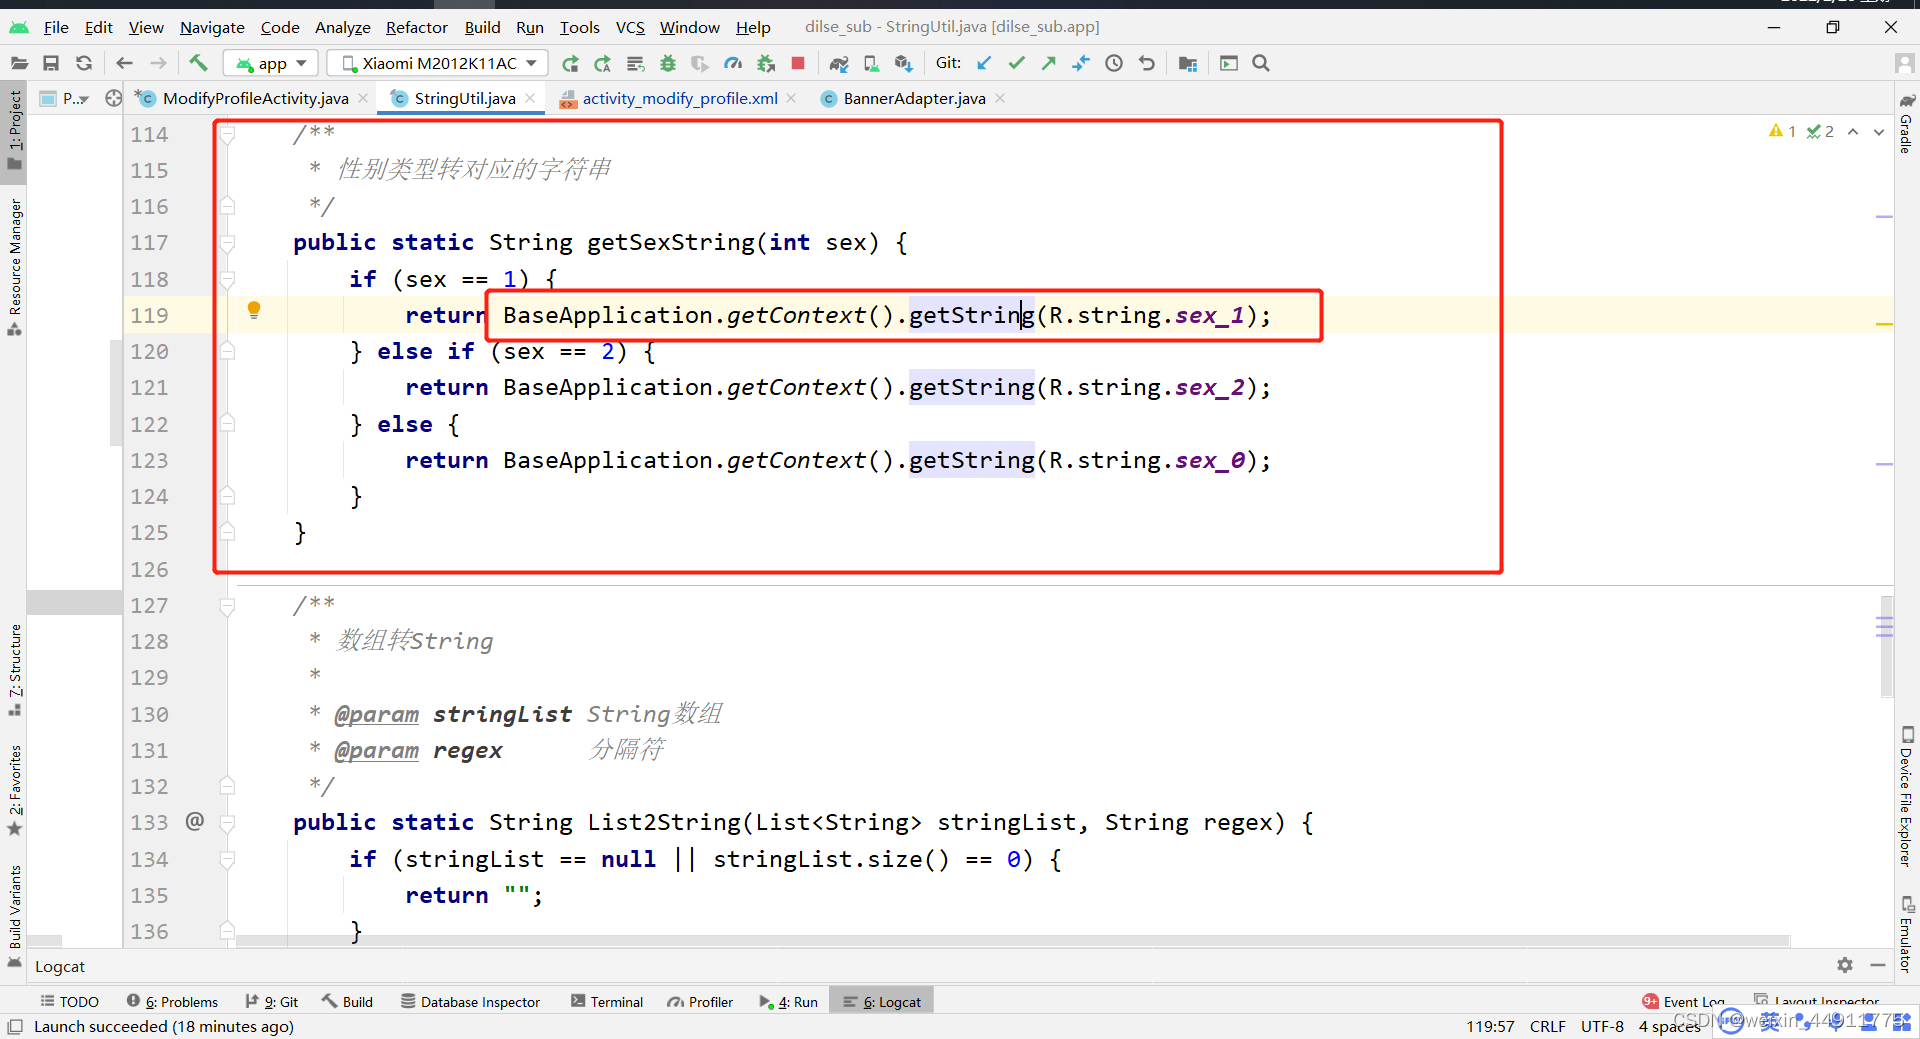The width and height of the screenshot is (1920, 1039).
Task: Open the VCS menu
Action: [630, 27]
